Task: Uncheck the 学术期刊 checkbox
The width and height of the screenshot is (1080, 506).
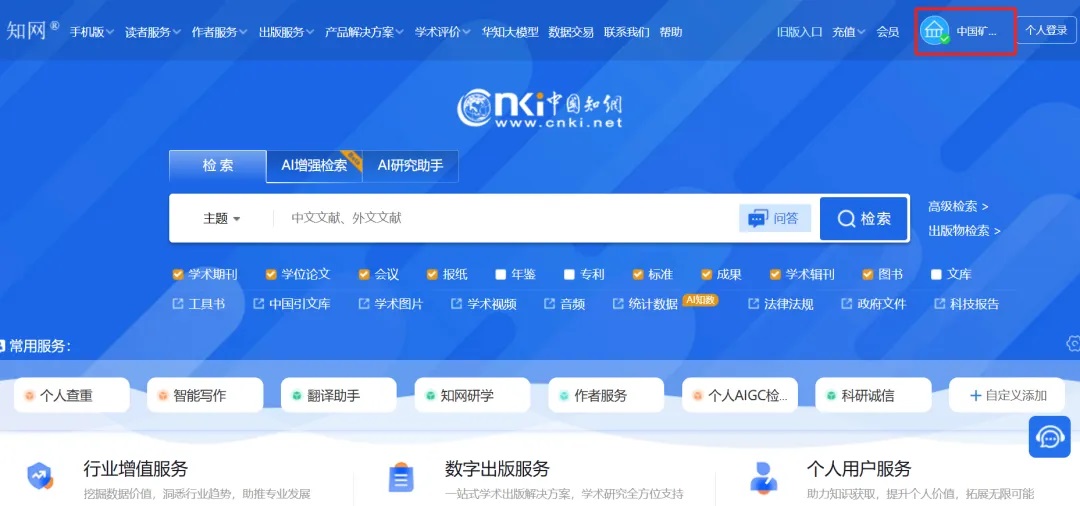Action: (x=178, y=275)
